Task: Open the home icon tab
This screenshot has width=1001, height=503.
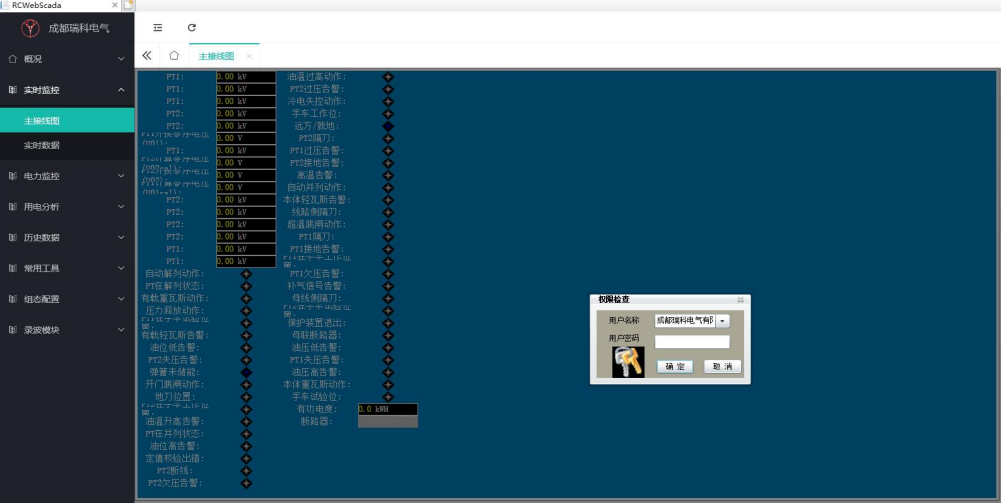Action: (174, 56)
